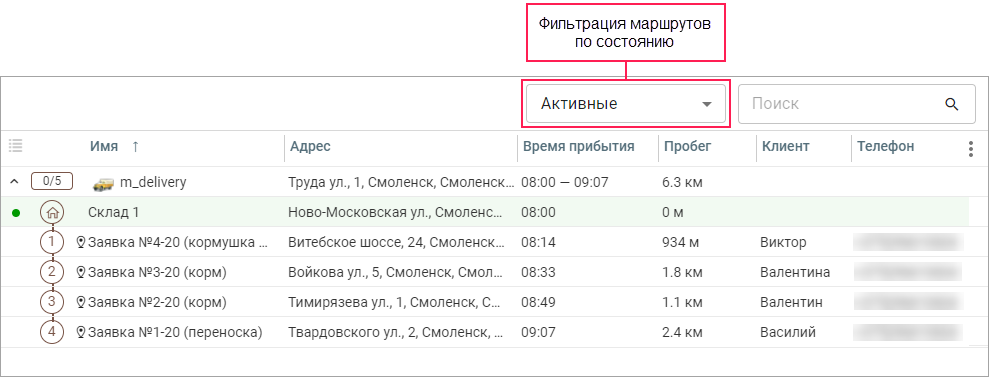Click the Адрес column header
989x377 pixels.
point(310,146)
